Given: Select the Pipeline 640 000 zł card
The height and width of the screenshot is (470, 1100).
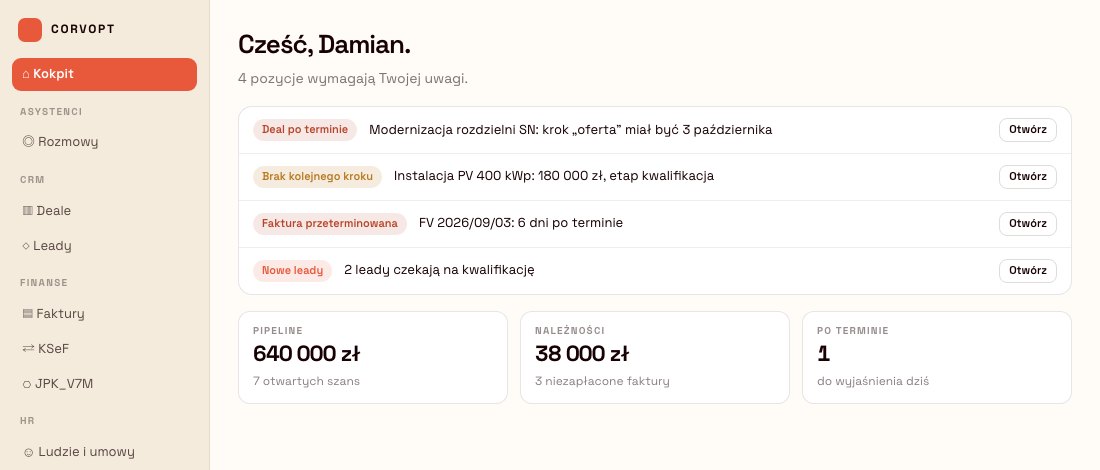Looking at the screenshot, I should [x=373, y=358].
